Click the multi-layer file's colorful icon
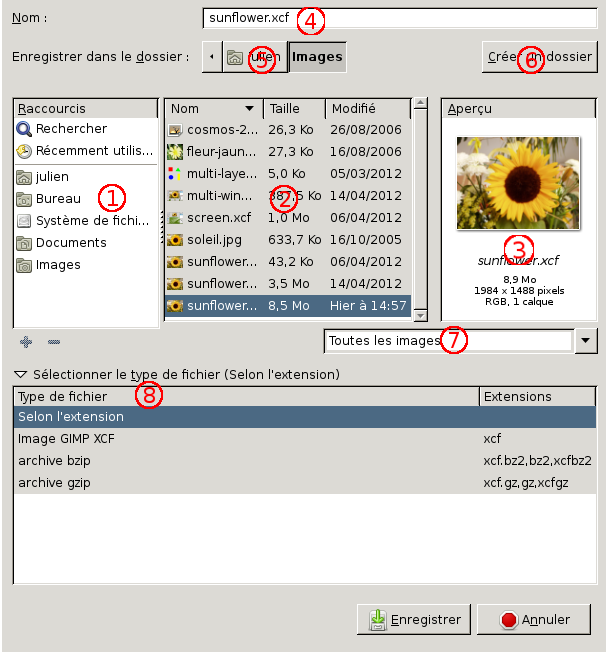The width and height of the screenshot is (606, 655). 175,174
